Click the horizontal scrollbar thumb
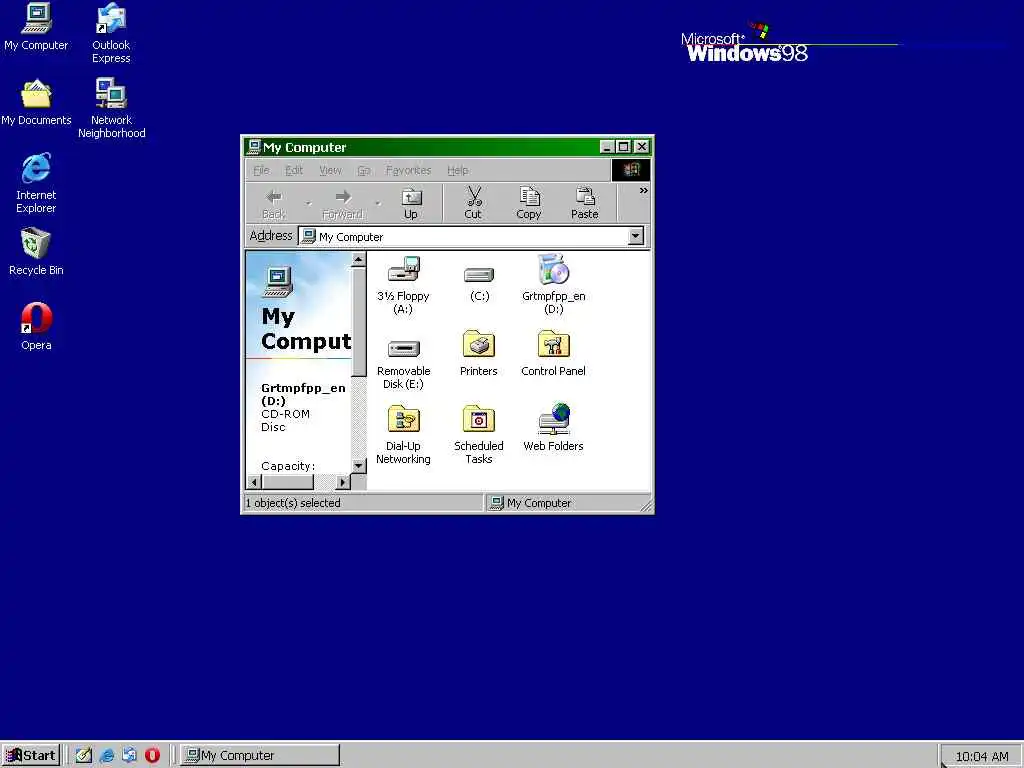 (287, 482)
